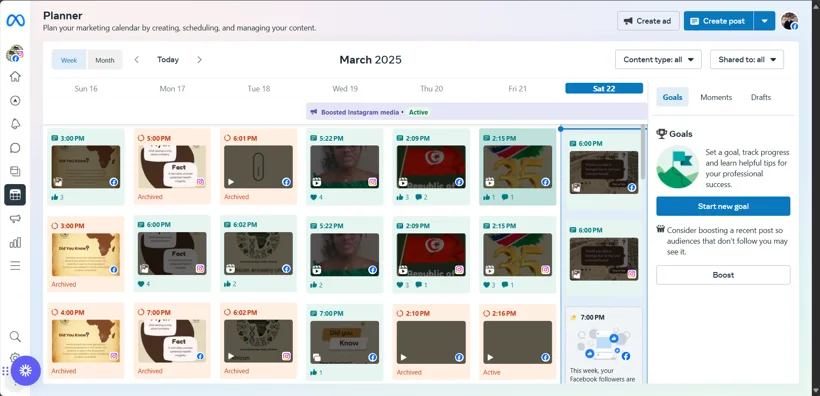820x396 pixels.
Task: Open Mon 6:00 PM Instagram post with 4 likes
Action: point(172,254)
